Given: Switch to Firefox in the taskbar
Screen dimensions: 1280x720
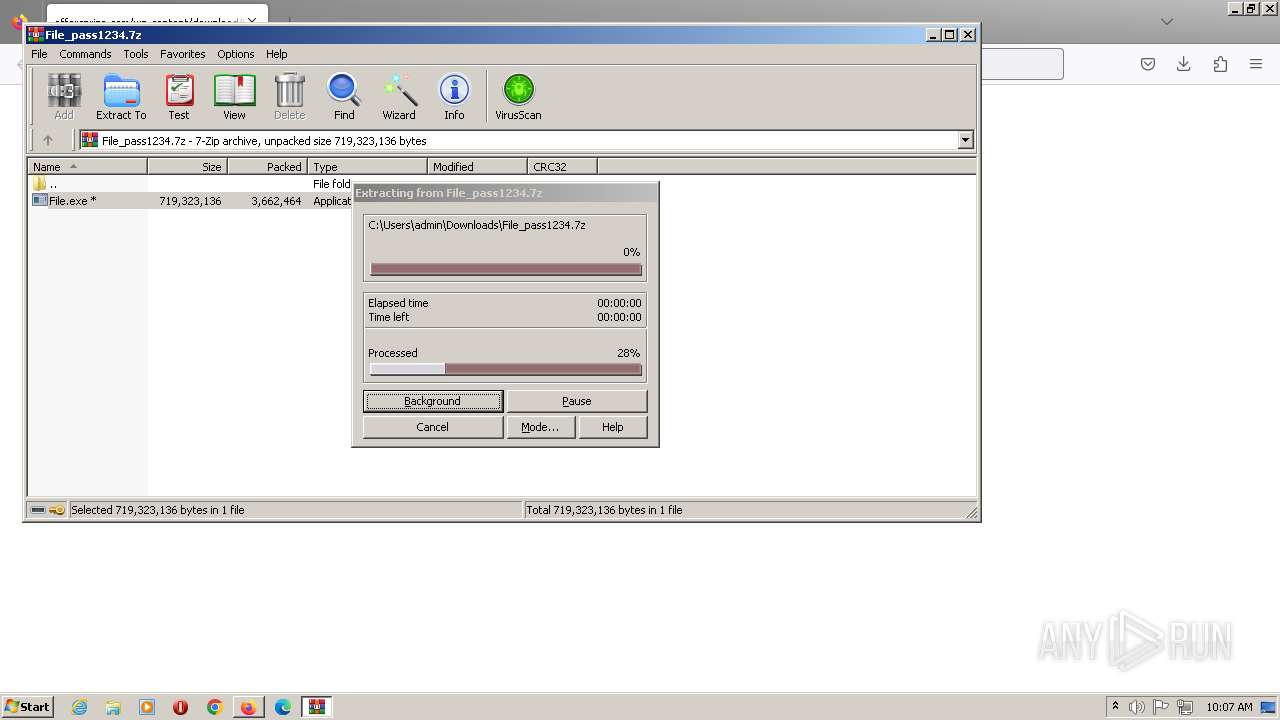Looking at the screenshot, I should 248,707.
